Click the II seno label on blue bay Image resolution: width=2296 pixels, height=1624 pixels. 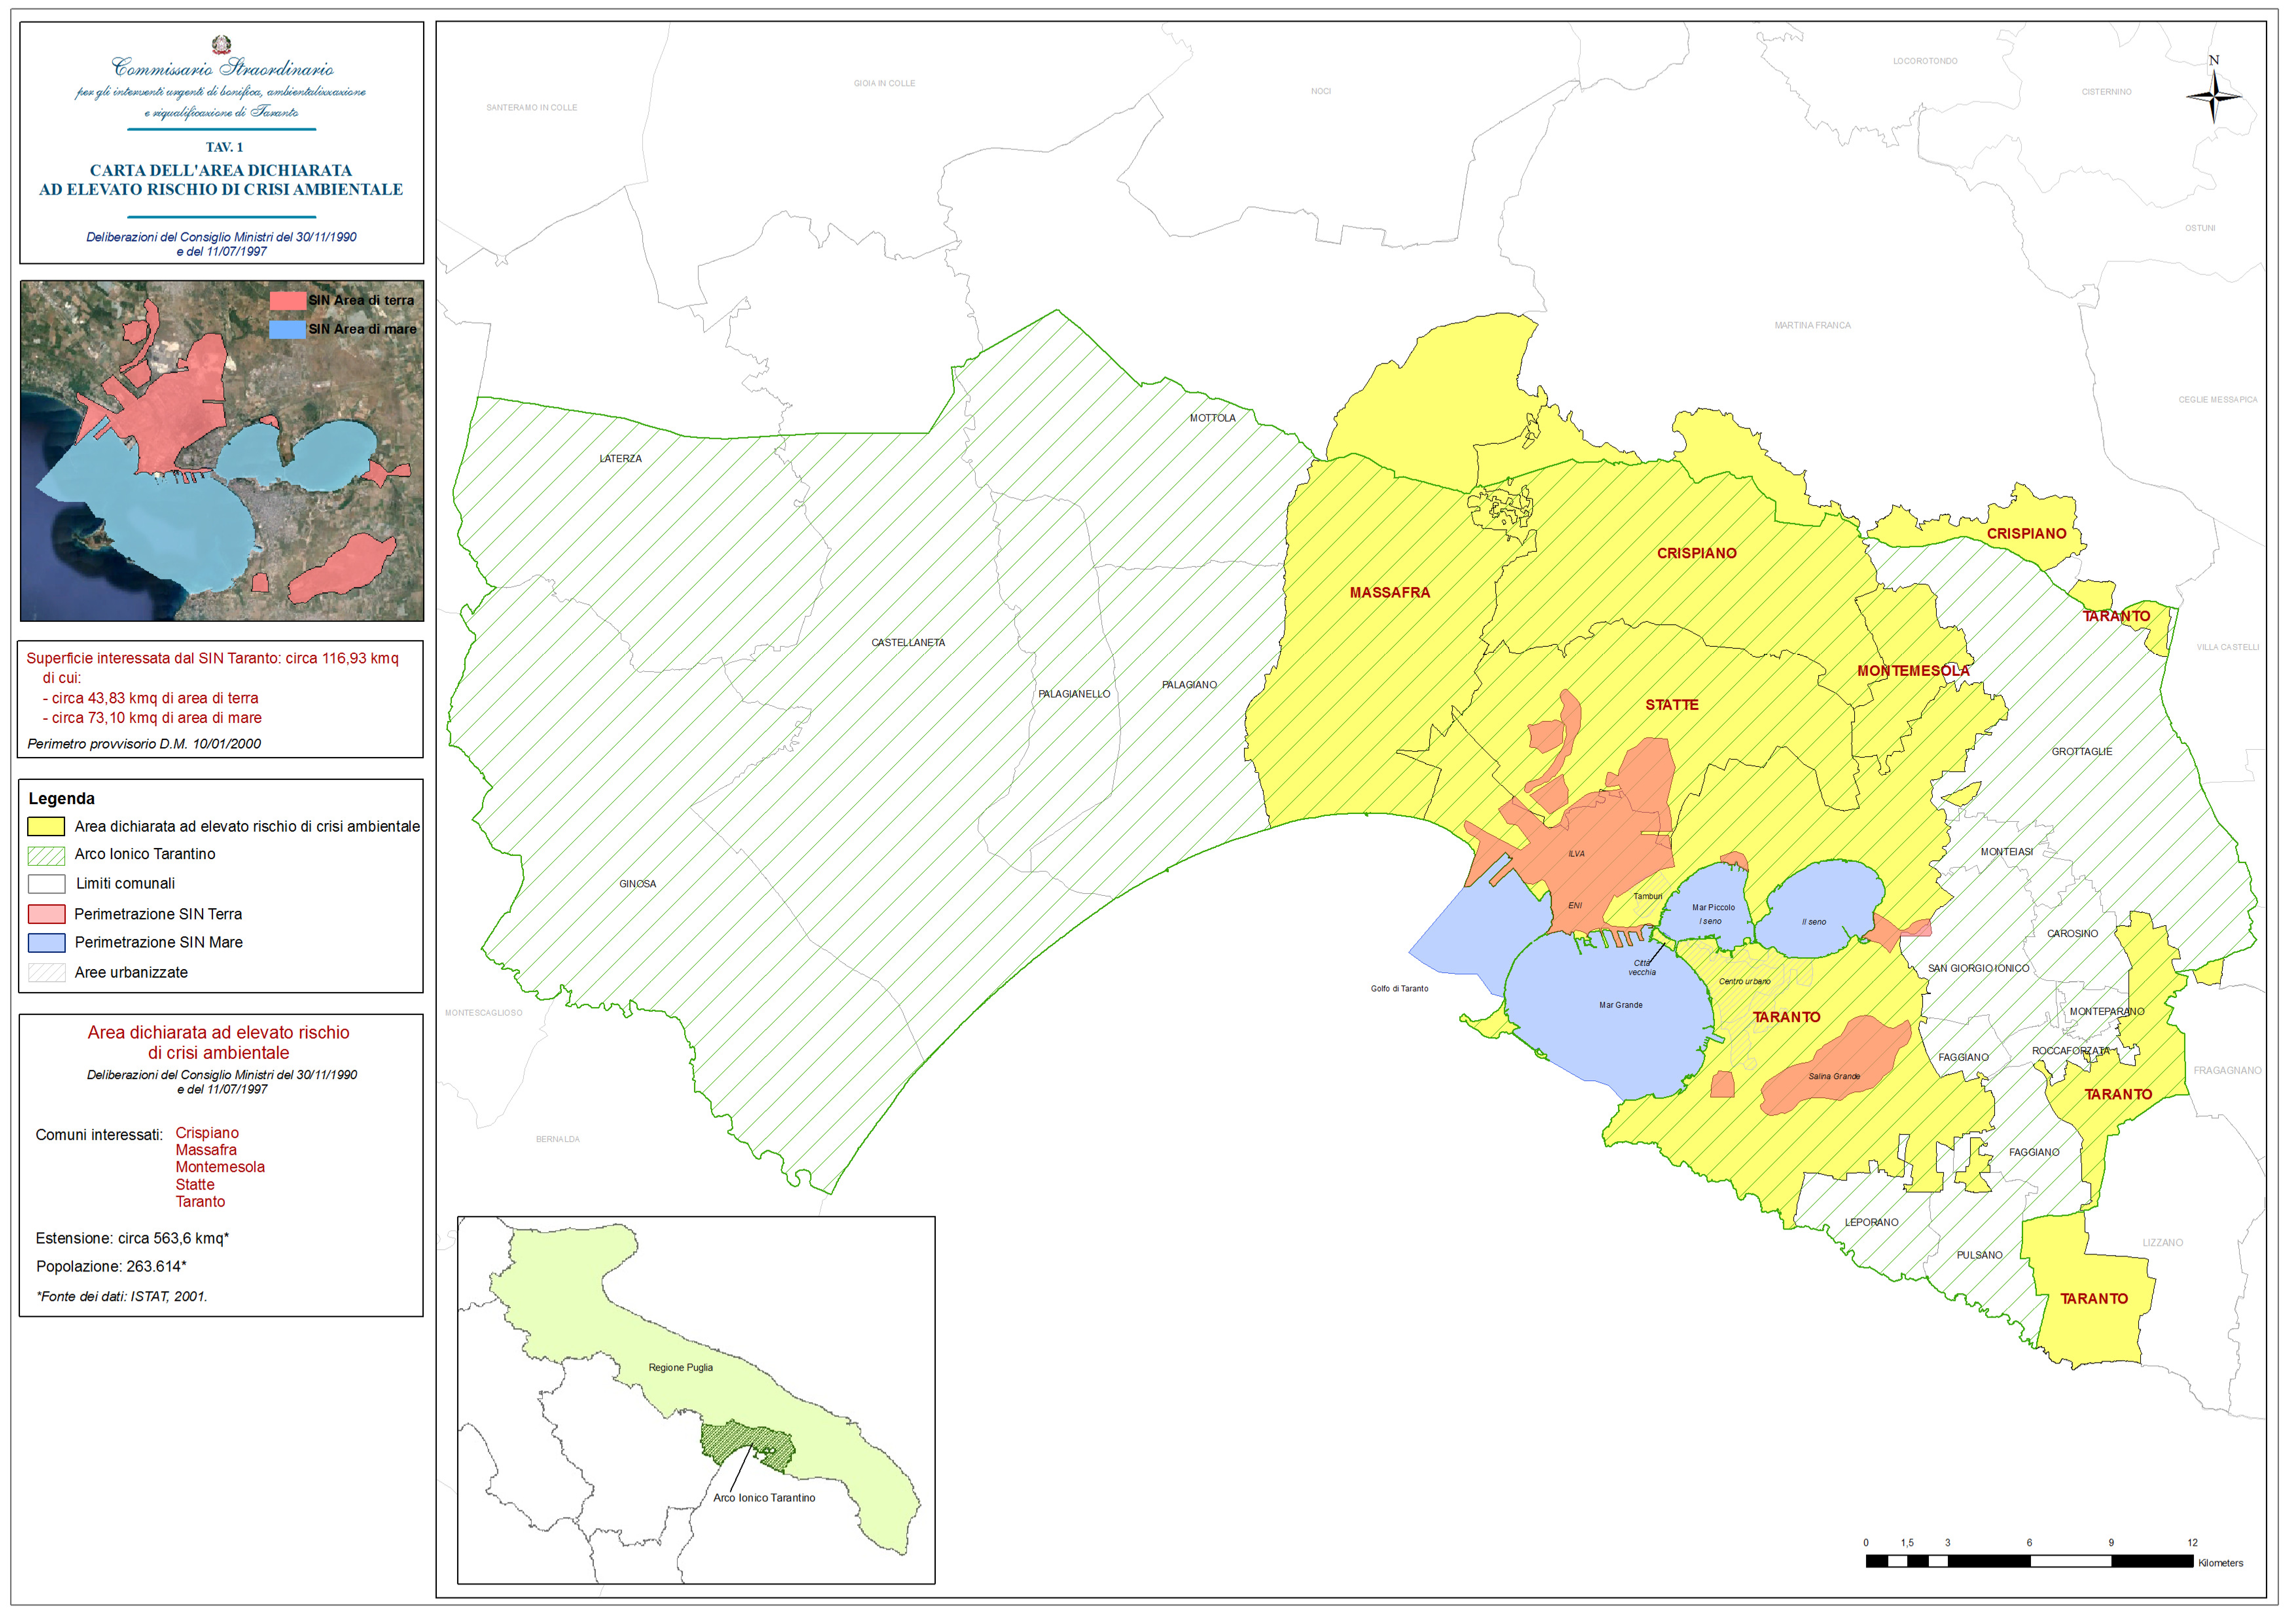pyautogui.click(x=1814, y=922)
